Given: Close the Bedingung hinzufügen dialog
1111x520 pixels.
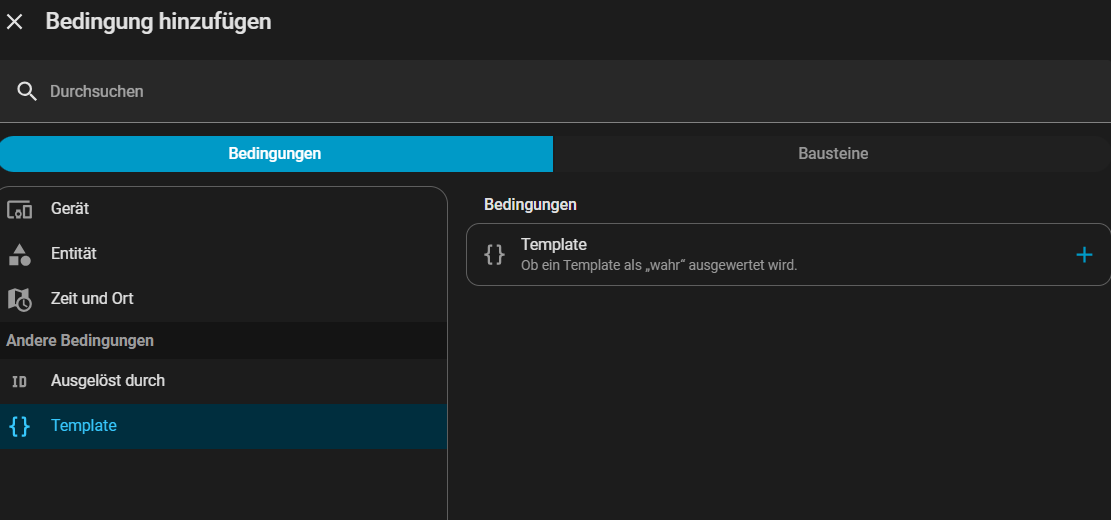Looking at the screenshot, I should (15, 22).
